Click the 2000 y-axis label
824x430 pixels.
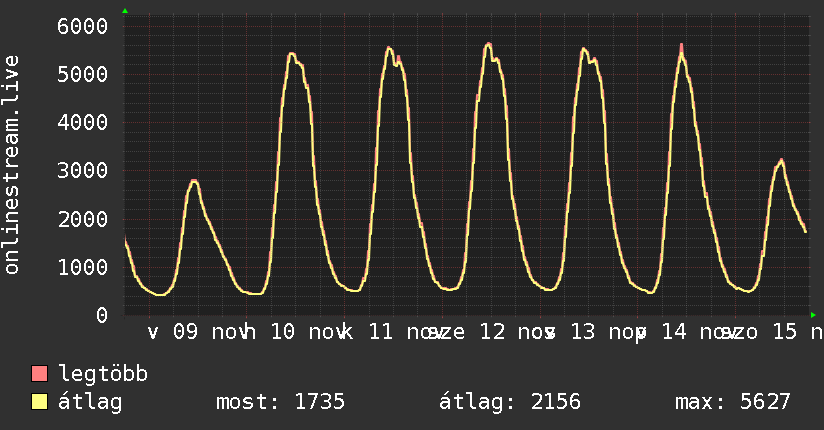[83, 219]
